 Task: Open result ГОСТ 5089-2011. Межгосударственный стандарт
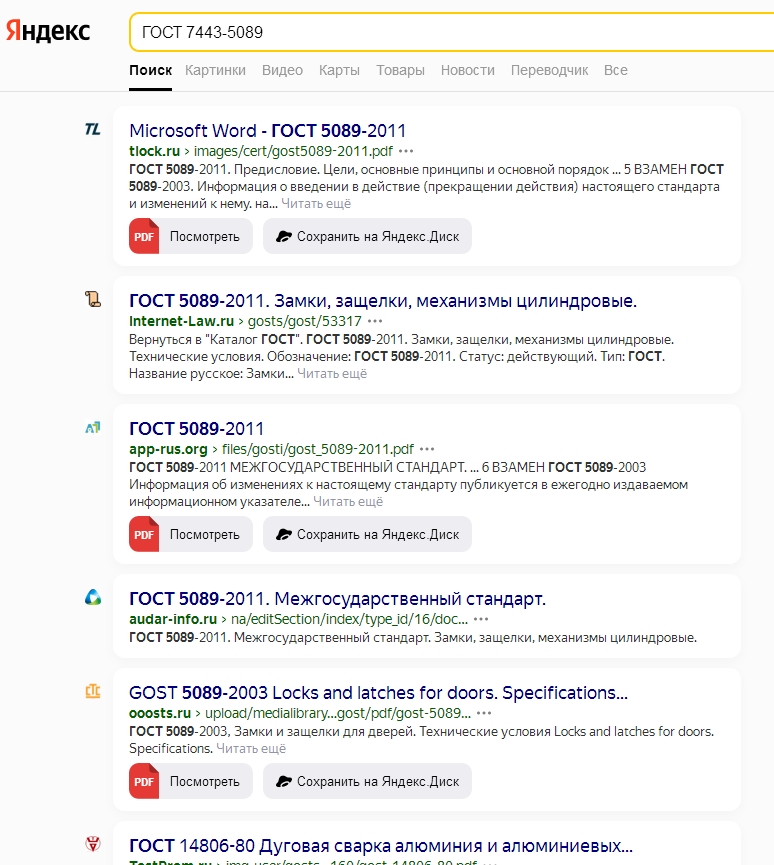(x=338, y=599)
